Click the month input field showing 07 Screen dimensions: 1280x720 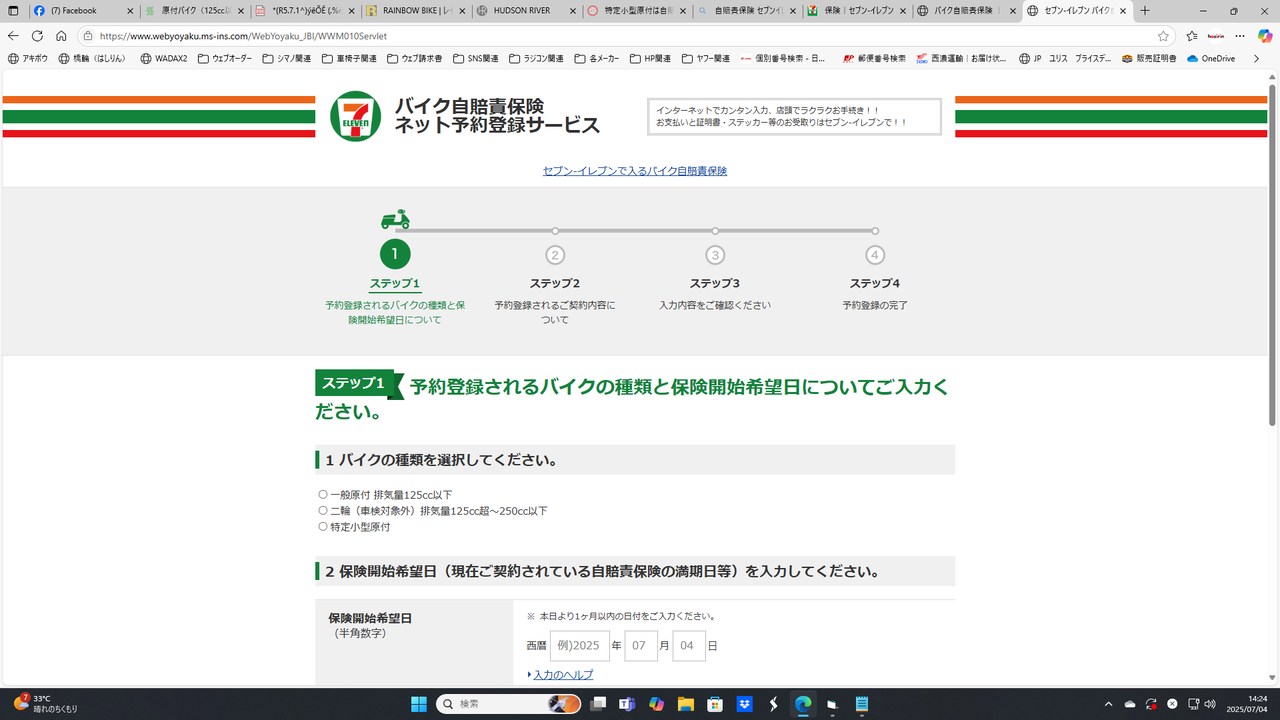point(641,646)
